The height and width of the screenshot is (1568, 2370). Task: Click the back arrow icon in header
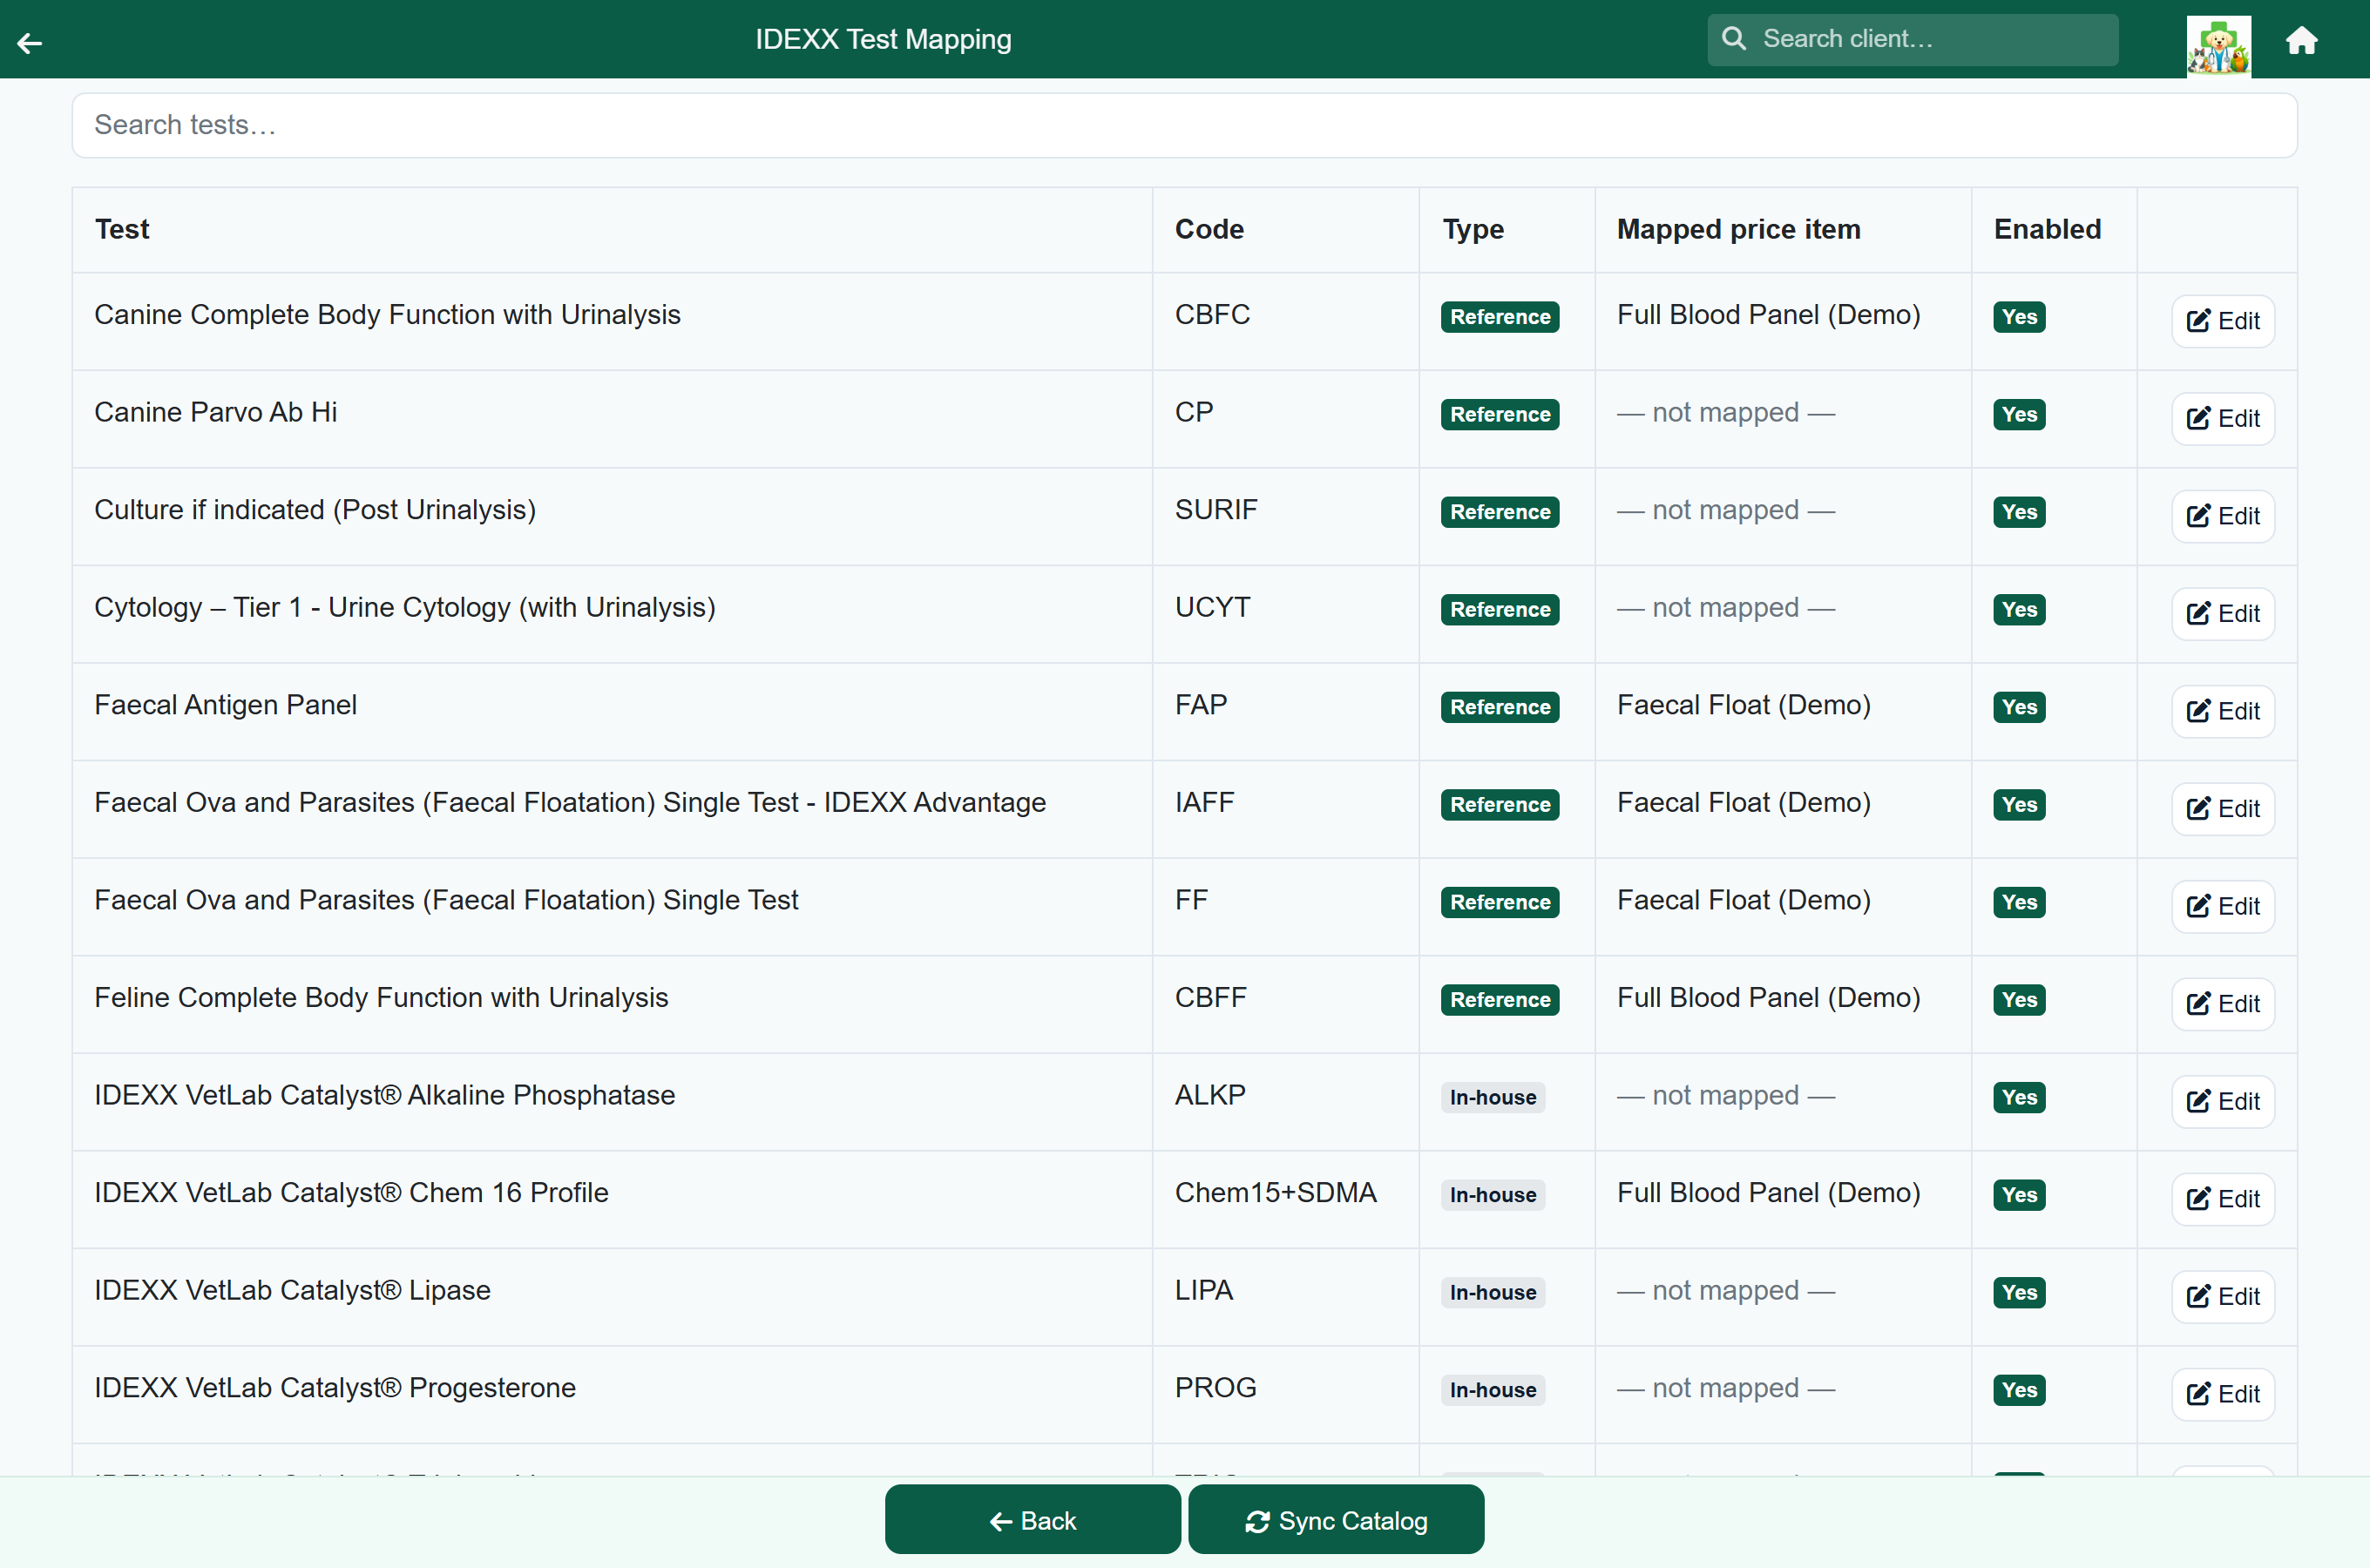point(30,42)
